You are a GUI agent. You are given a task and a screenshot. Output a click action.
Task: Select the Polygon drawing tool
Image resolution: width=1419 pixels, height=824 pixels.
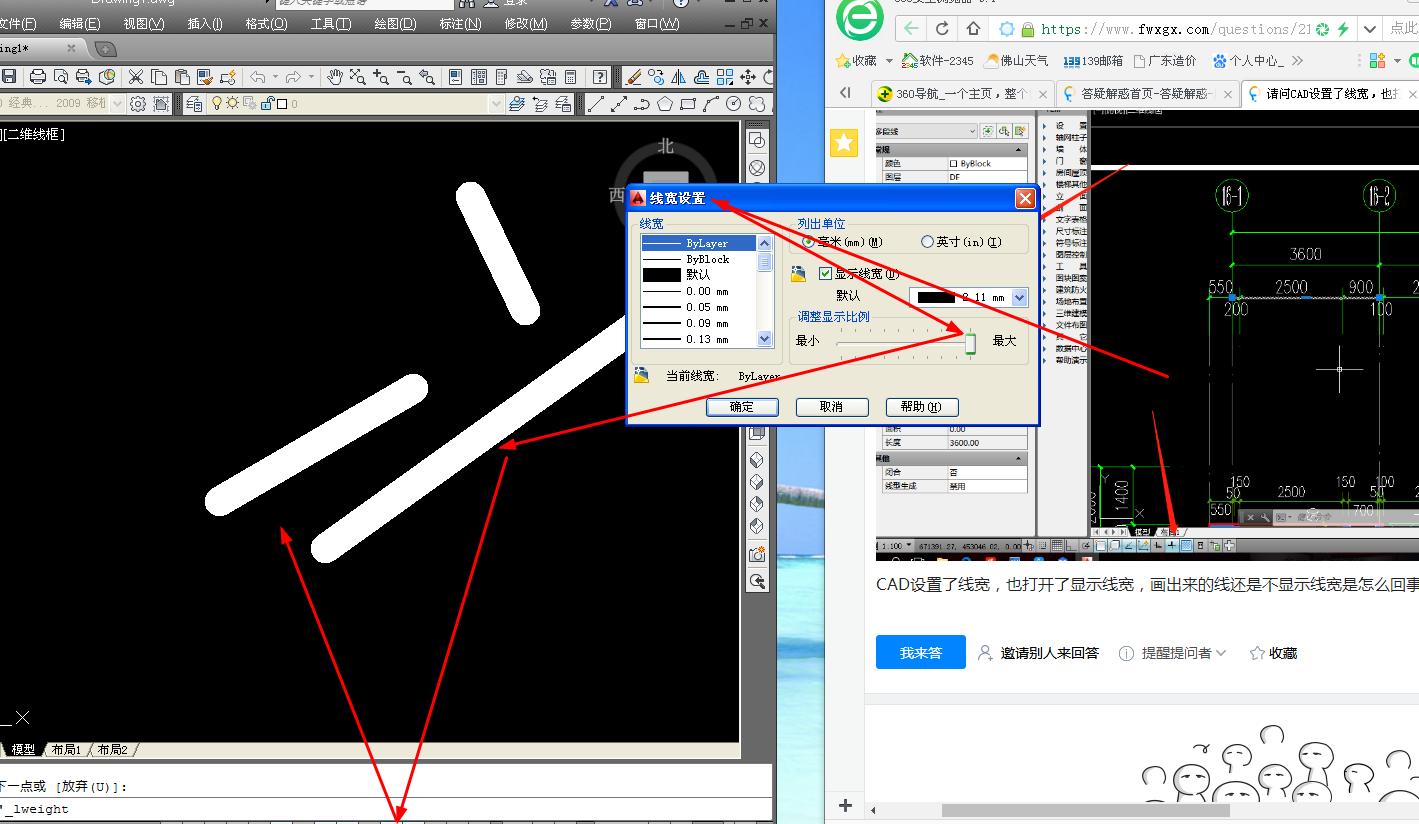click(x=665, y=103)
